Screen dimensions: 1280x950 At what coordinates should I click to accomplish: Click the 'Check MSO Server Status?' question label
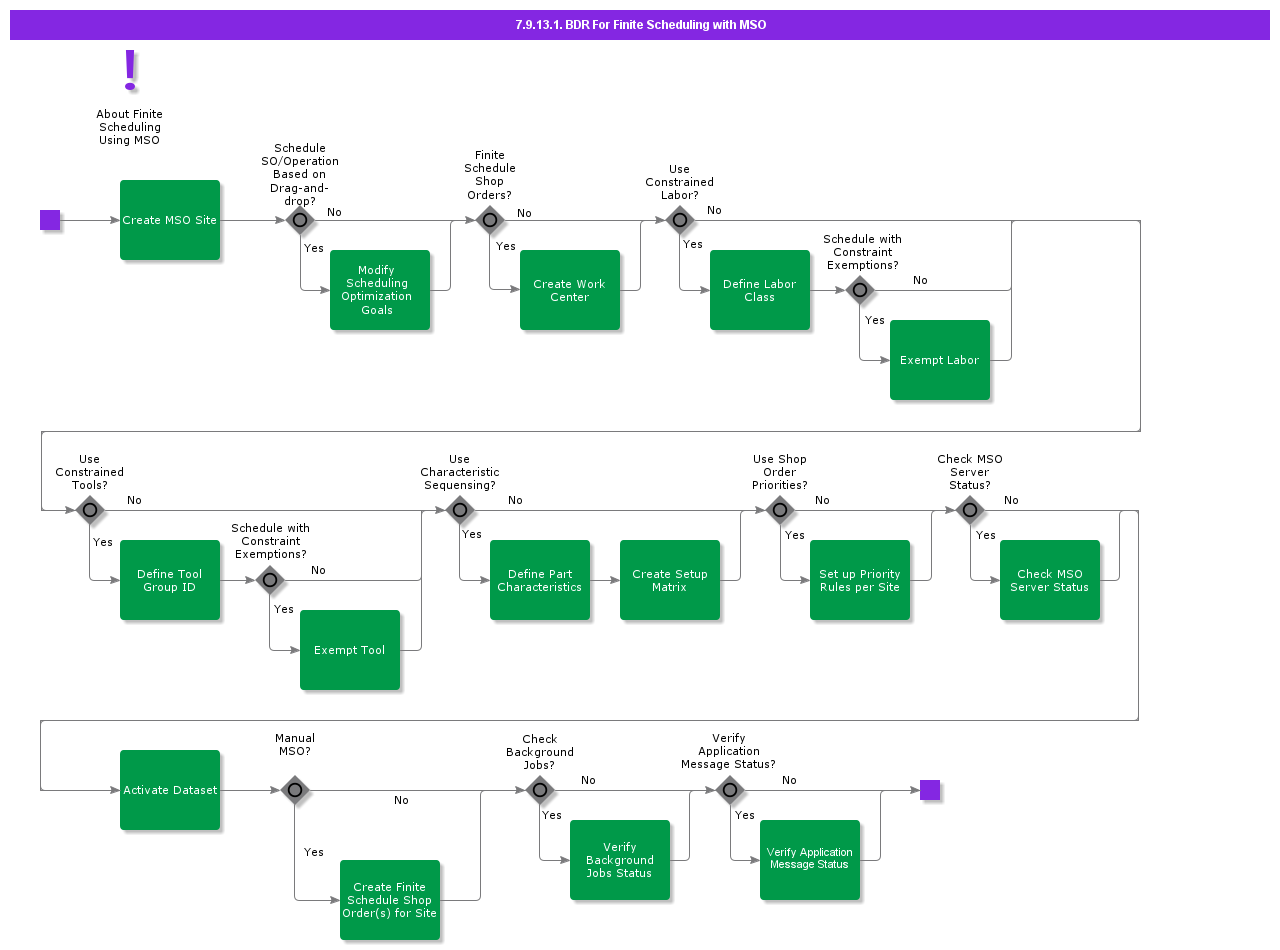pyautogui.click(x=970, y=472)
